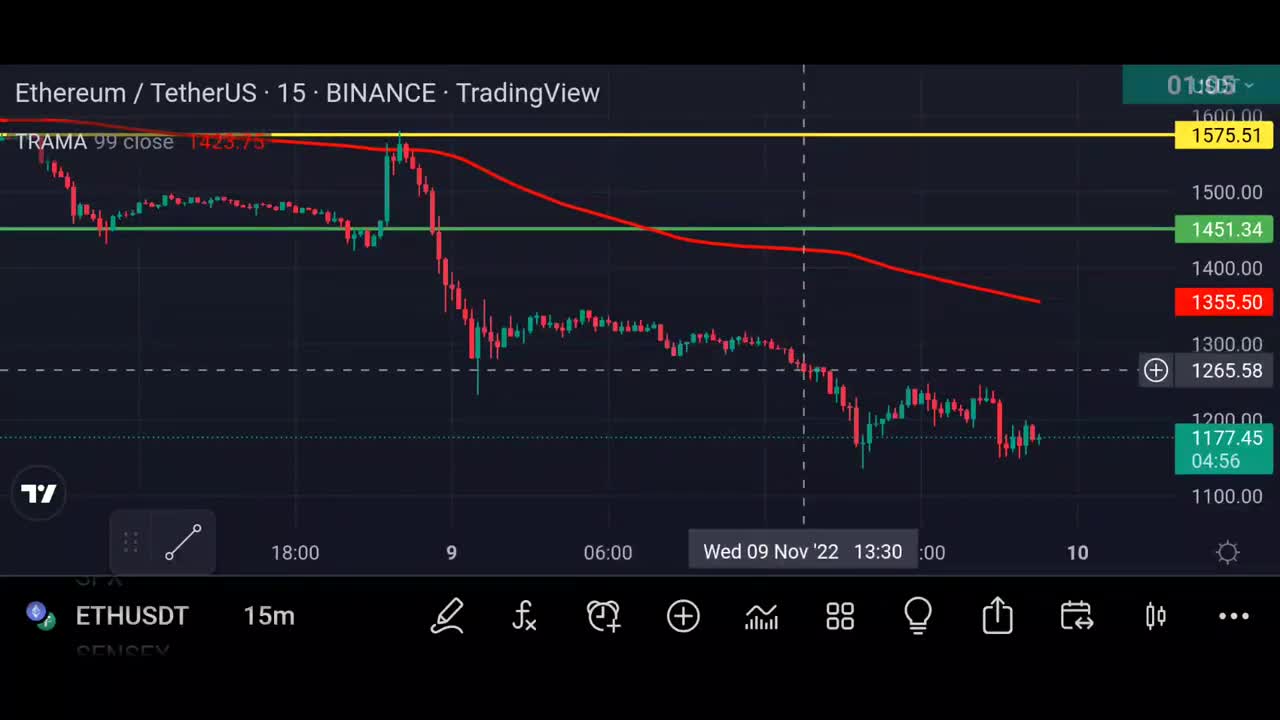Select the red 1355.50 TRAMA price label

tap(1226, 302)
